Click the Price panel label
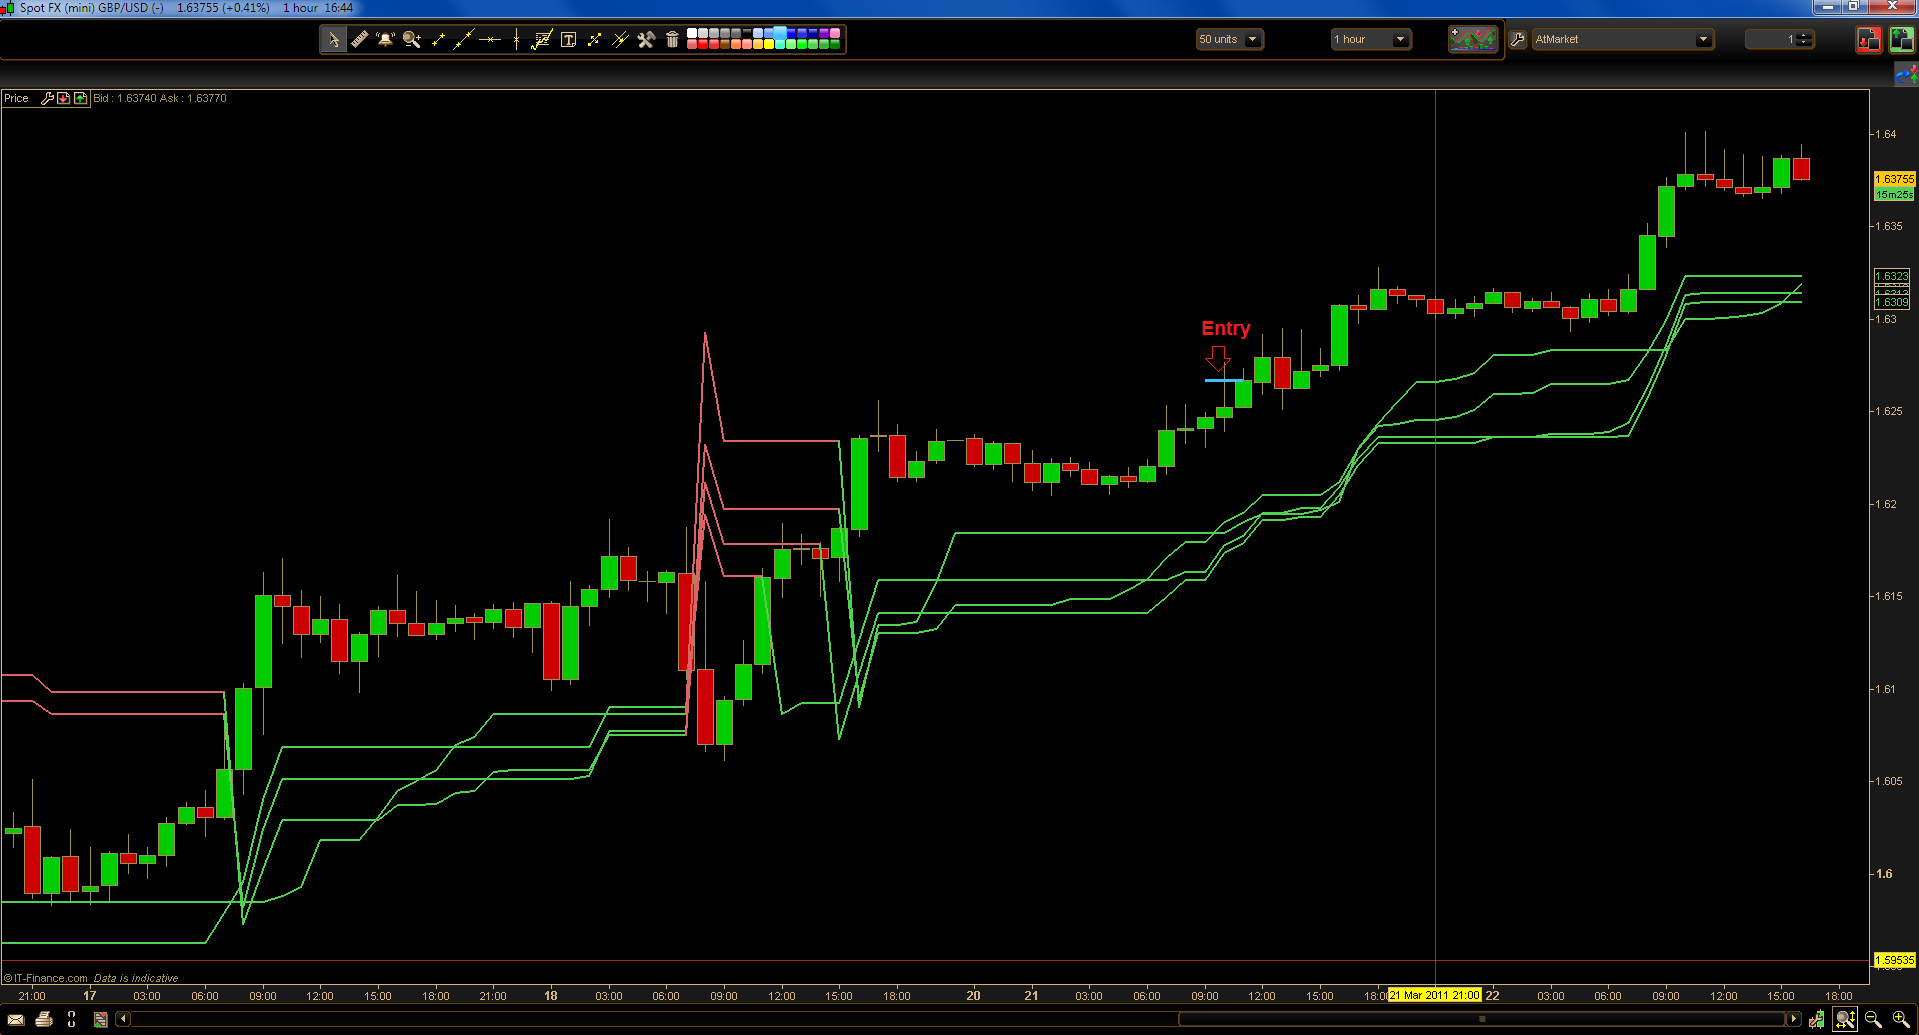Image resolution: width=1919 pixels, height=1035 pixels. click(x=16, y=98)
